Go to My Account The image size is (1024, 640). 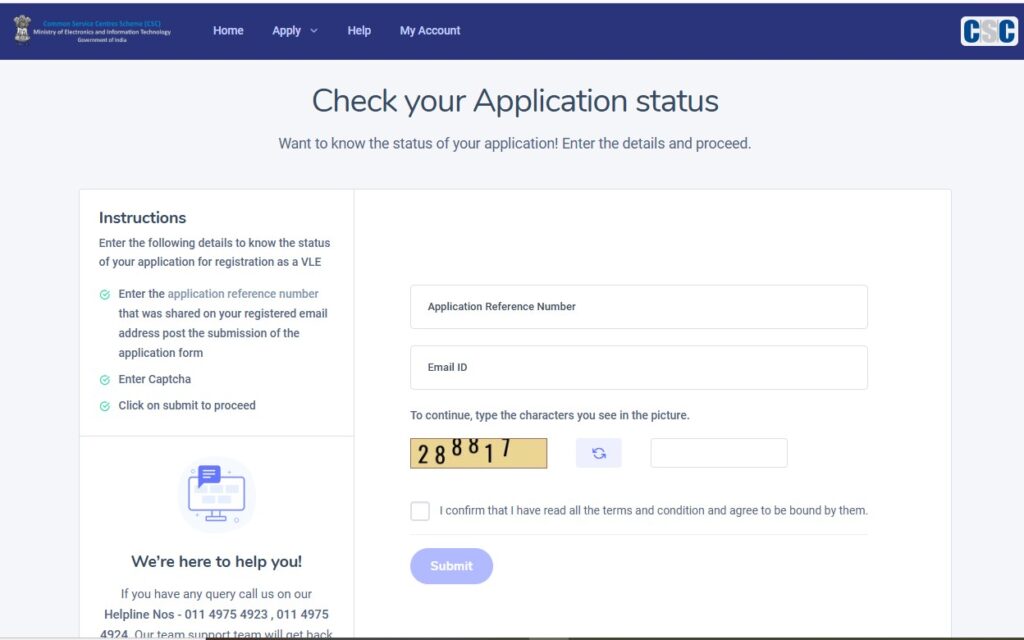point(430,31)
